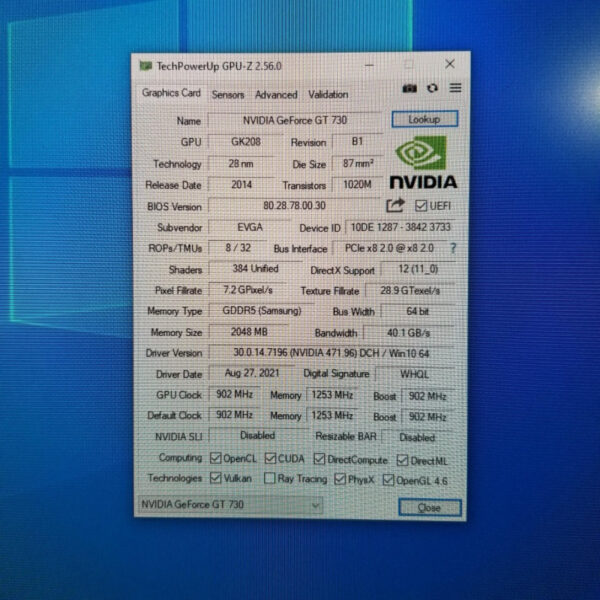Image resolution: width=600 pixels, height=600 pixels.
Task: Click the Revision value B1
Action: point(357,142)
